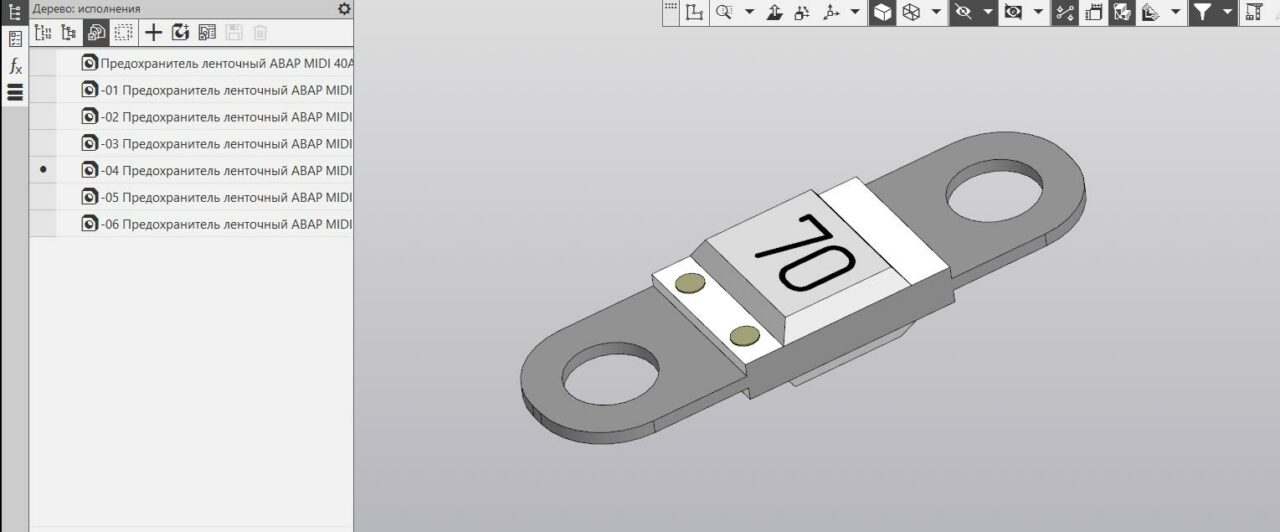1280x532 pixels.
Task: Open the filter funnel dropdown arrow
Action: 1226,12
